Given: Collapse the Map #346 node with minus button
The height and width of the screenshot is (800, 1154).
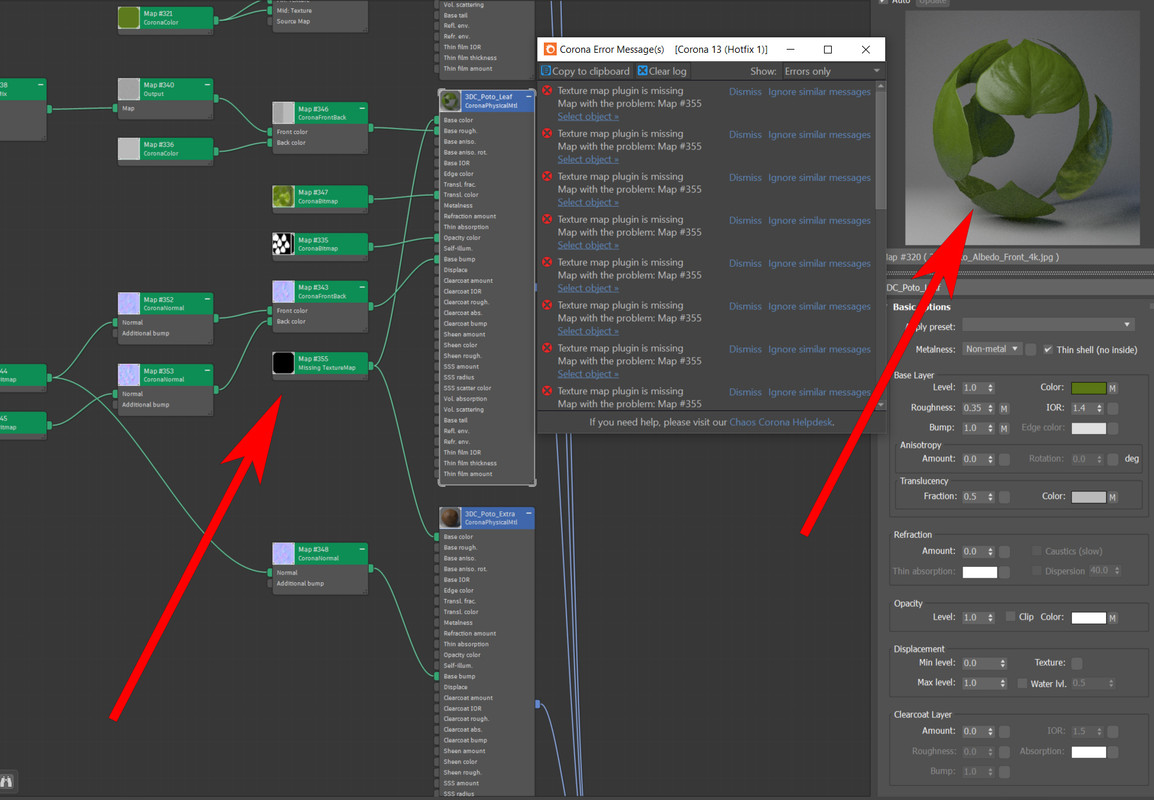Looking at the screenshot, I should click(362, 108).
